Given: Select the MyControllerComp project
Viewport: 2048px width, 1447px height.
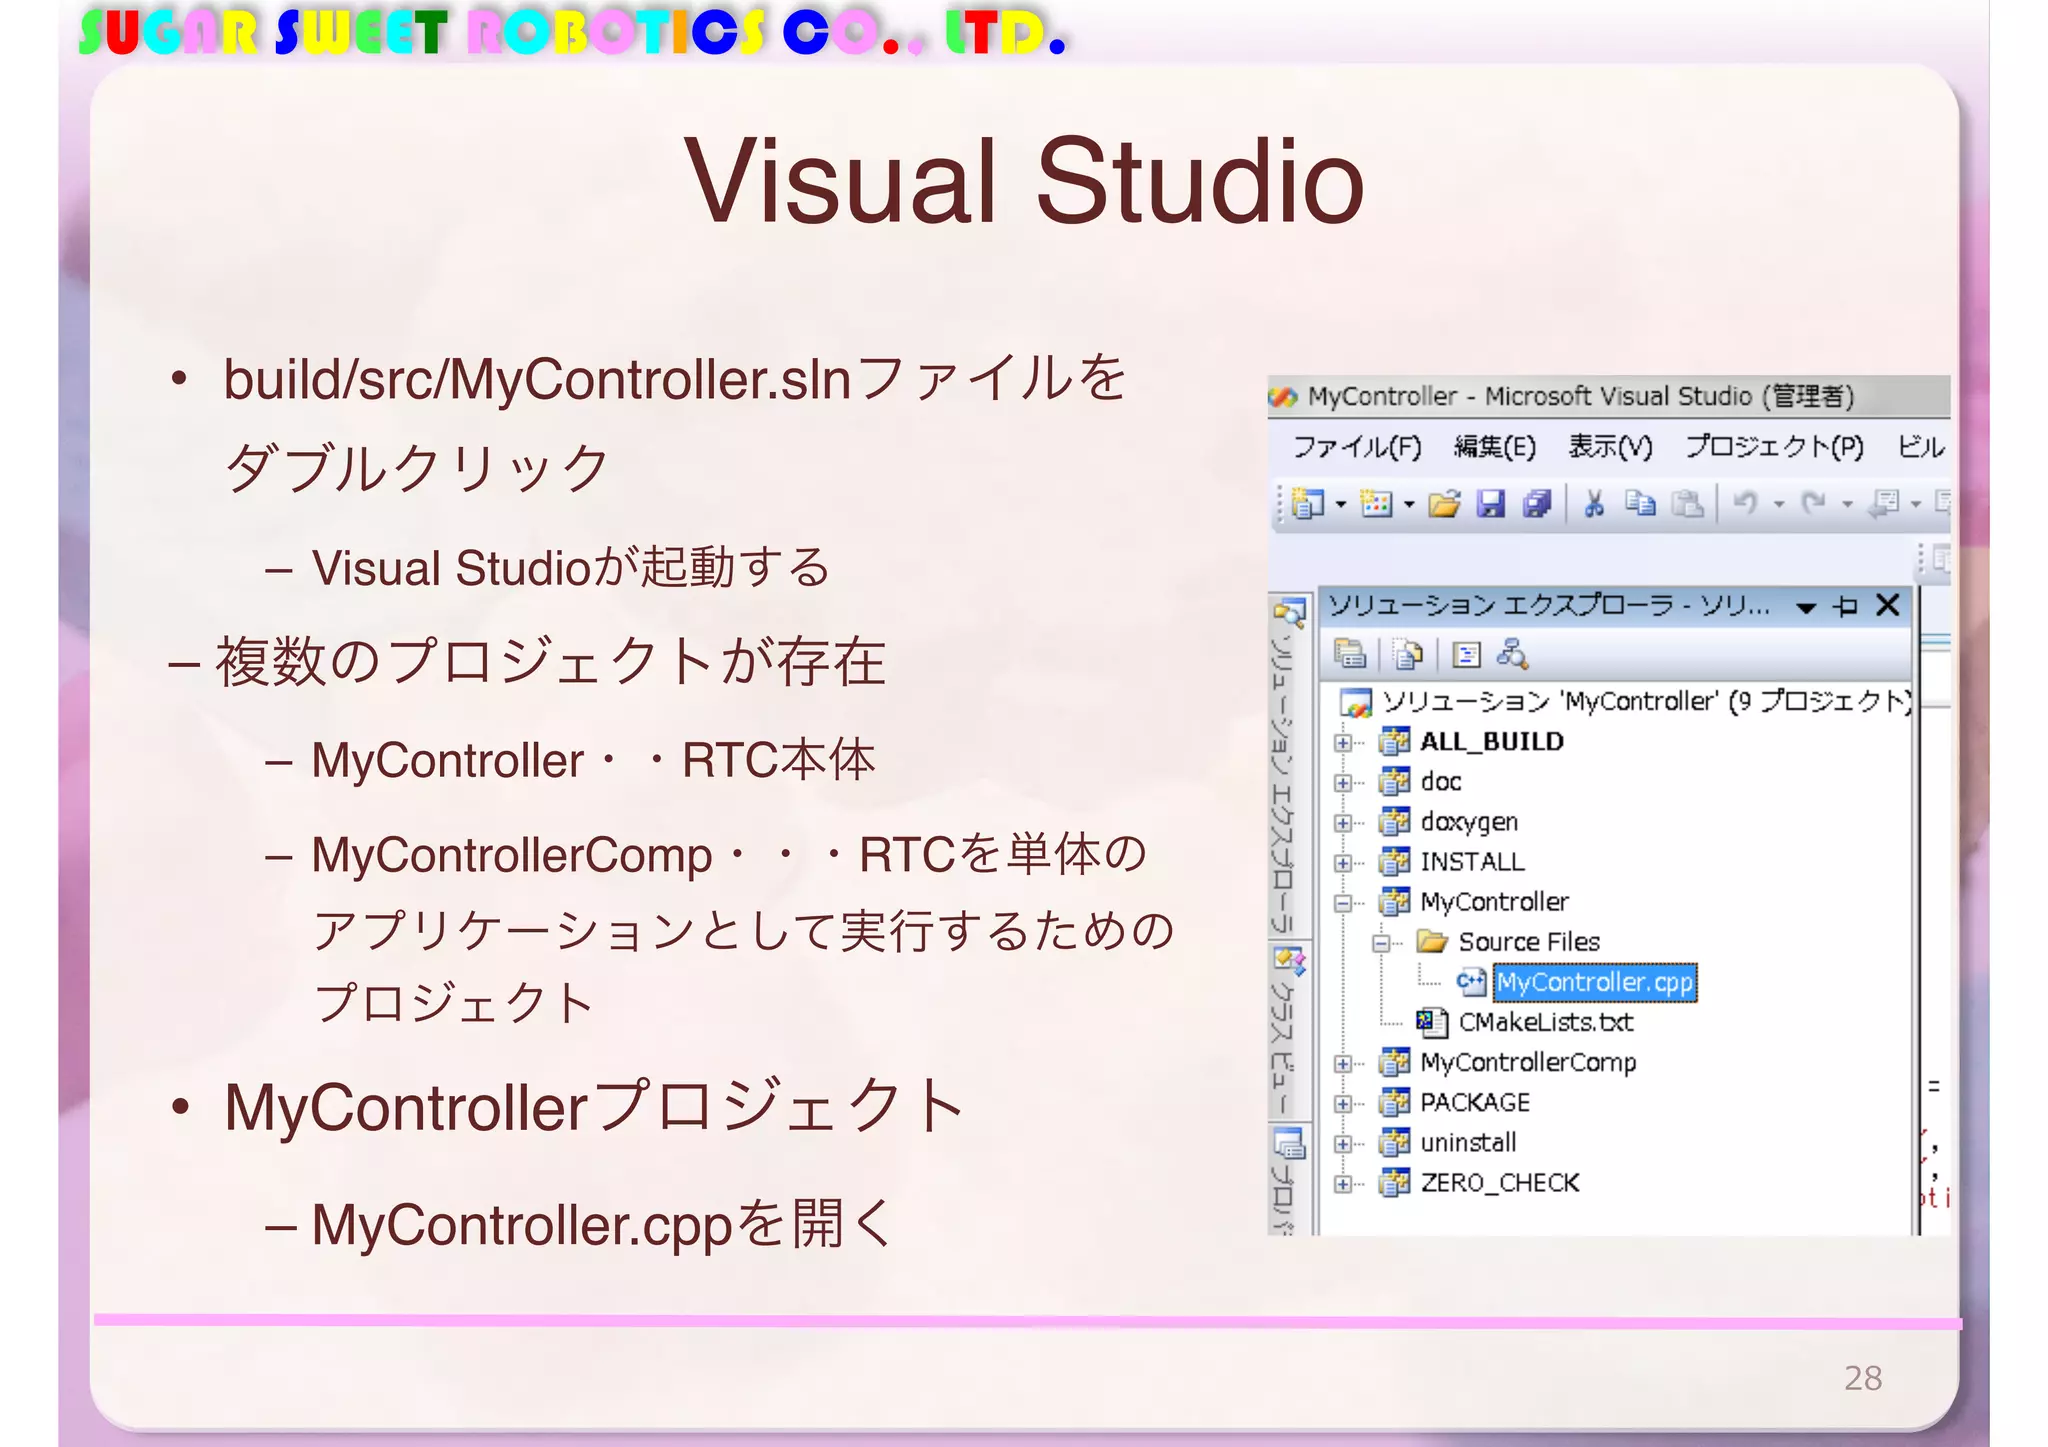Looking at the screenshot, I should point(1528,1062).
